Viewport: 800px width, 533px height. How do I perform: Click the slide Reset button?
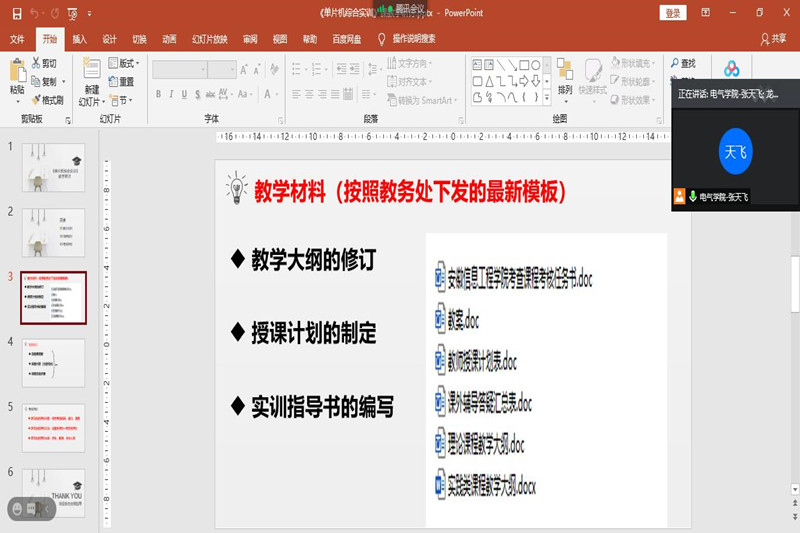(x=121, y=82)
